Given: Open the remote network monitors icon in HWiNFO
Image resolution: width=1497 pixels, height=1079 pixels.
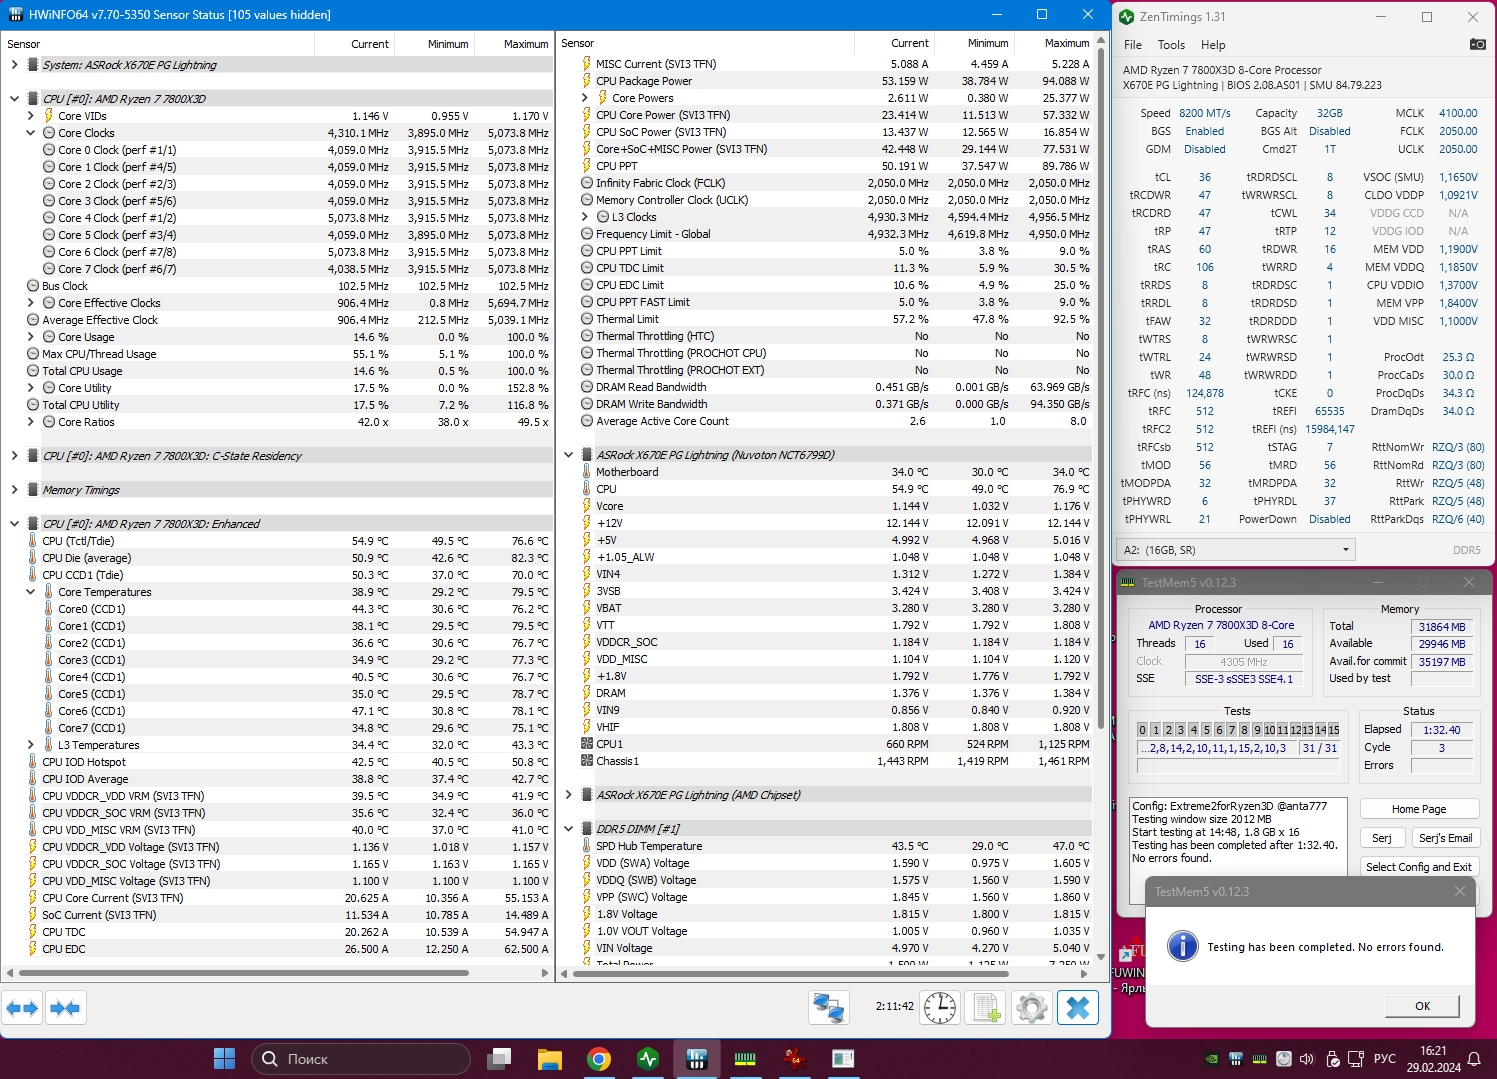Looking at the screenshot, I should click(829, 1008).
